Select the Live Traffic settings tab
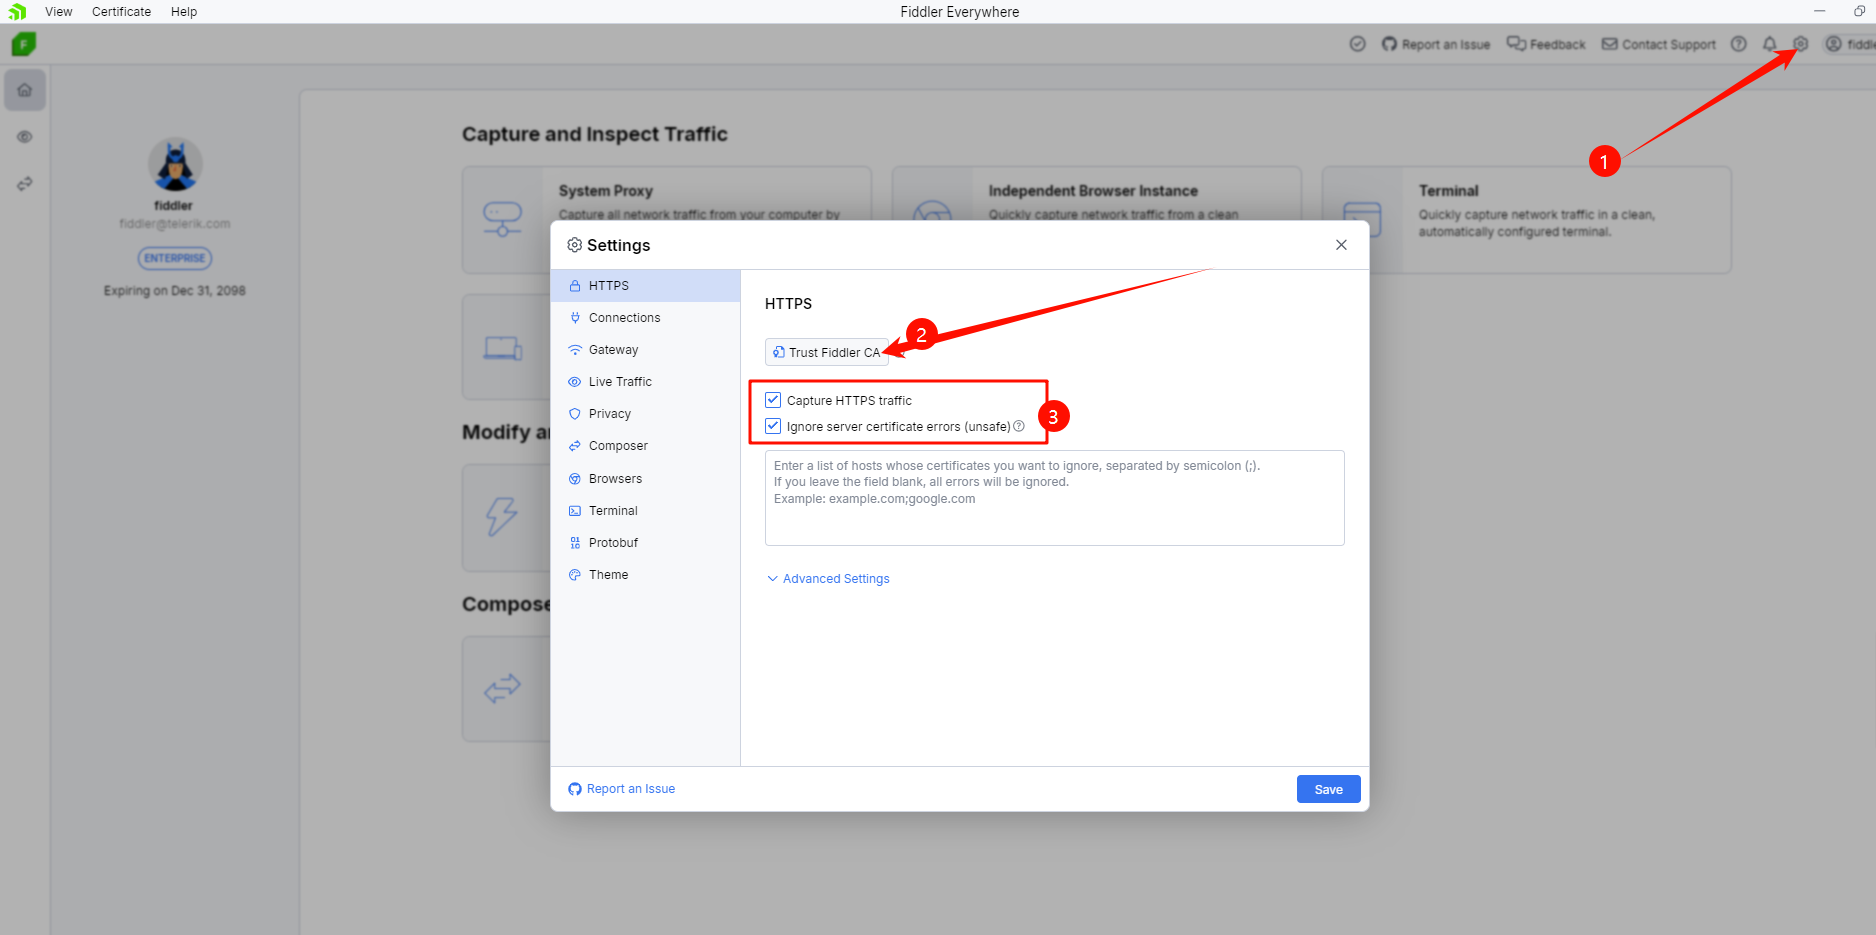Screen dimensions: 1876x935 [x=645, y=382]
